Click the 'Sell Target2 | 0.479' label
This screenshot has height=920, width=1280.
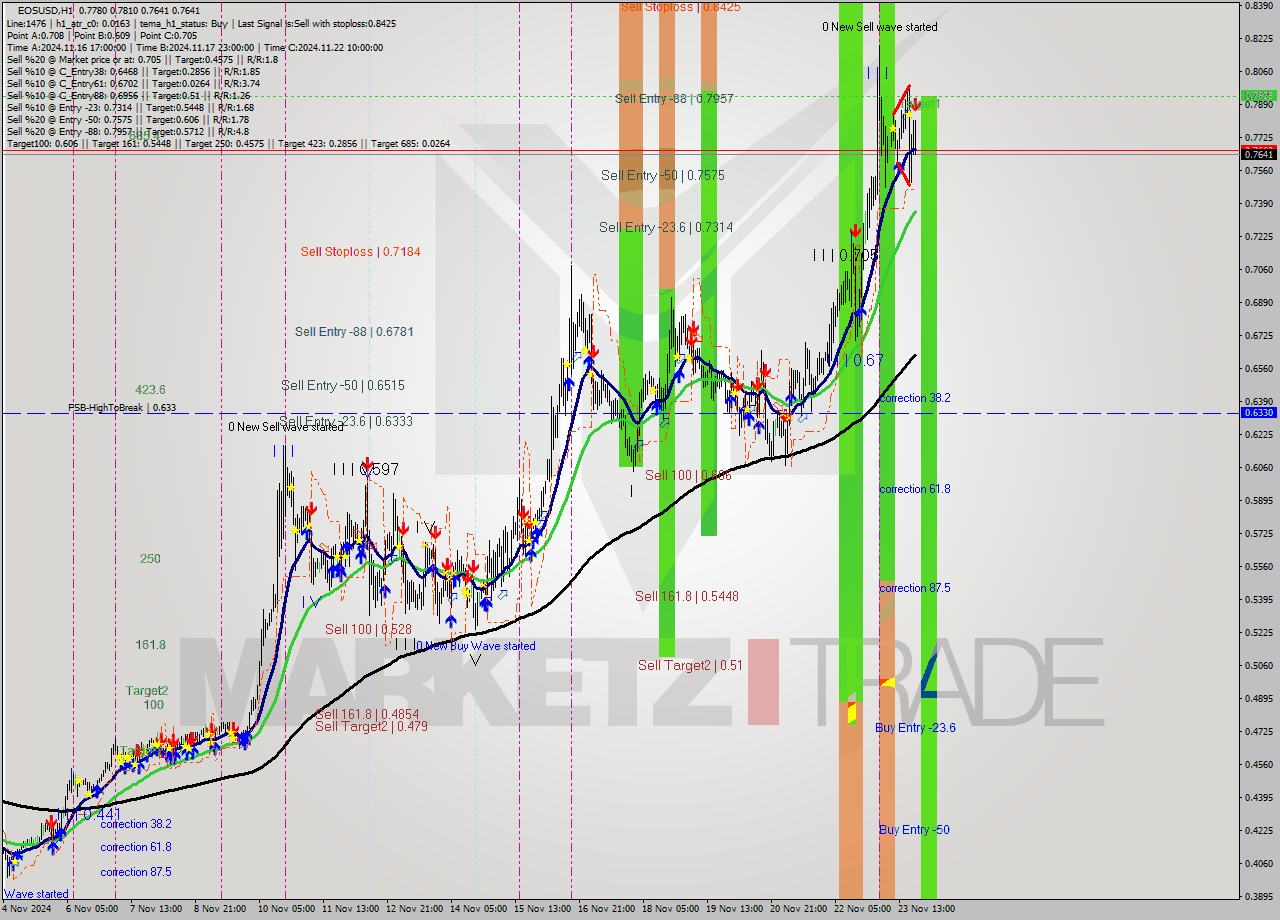click(x=371, y=726)
